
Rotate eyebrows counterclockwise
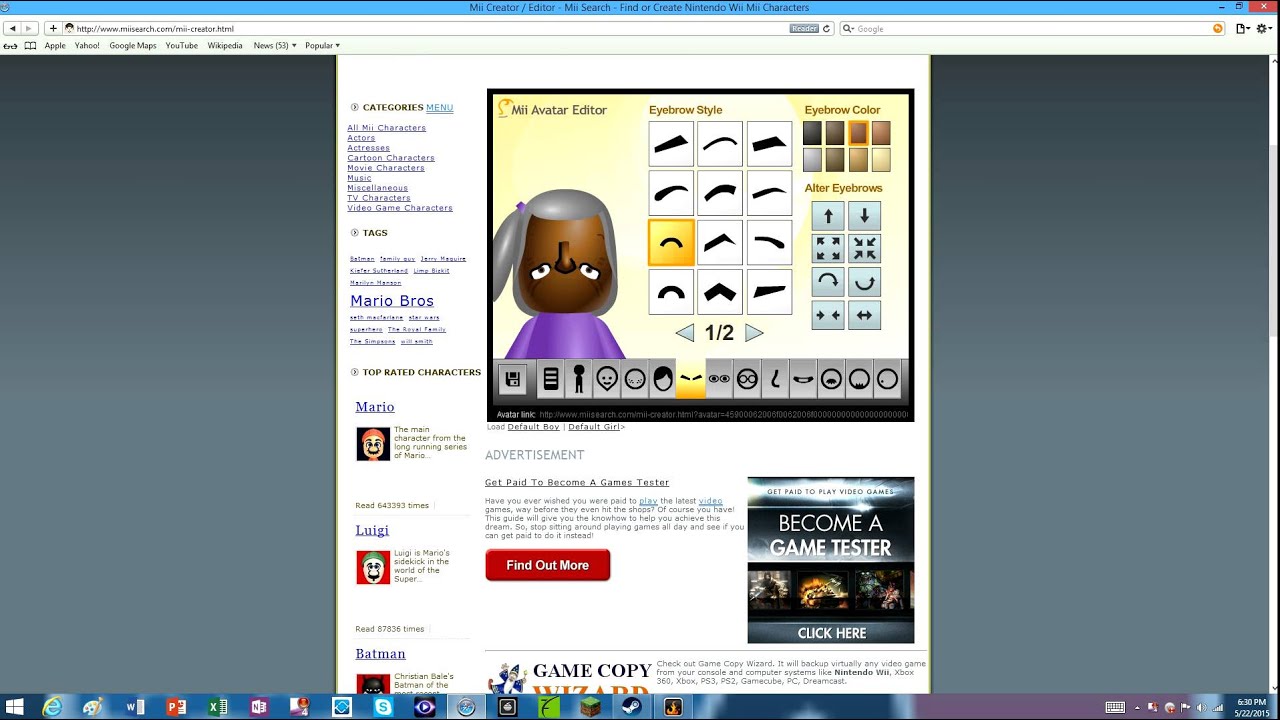[864, 282]
